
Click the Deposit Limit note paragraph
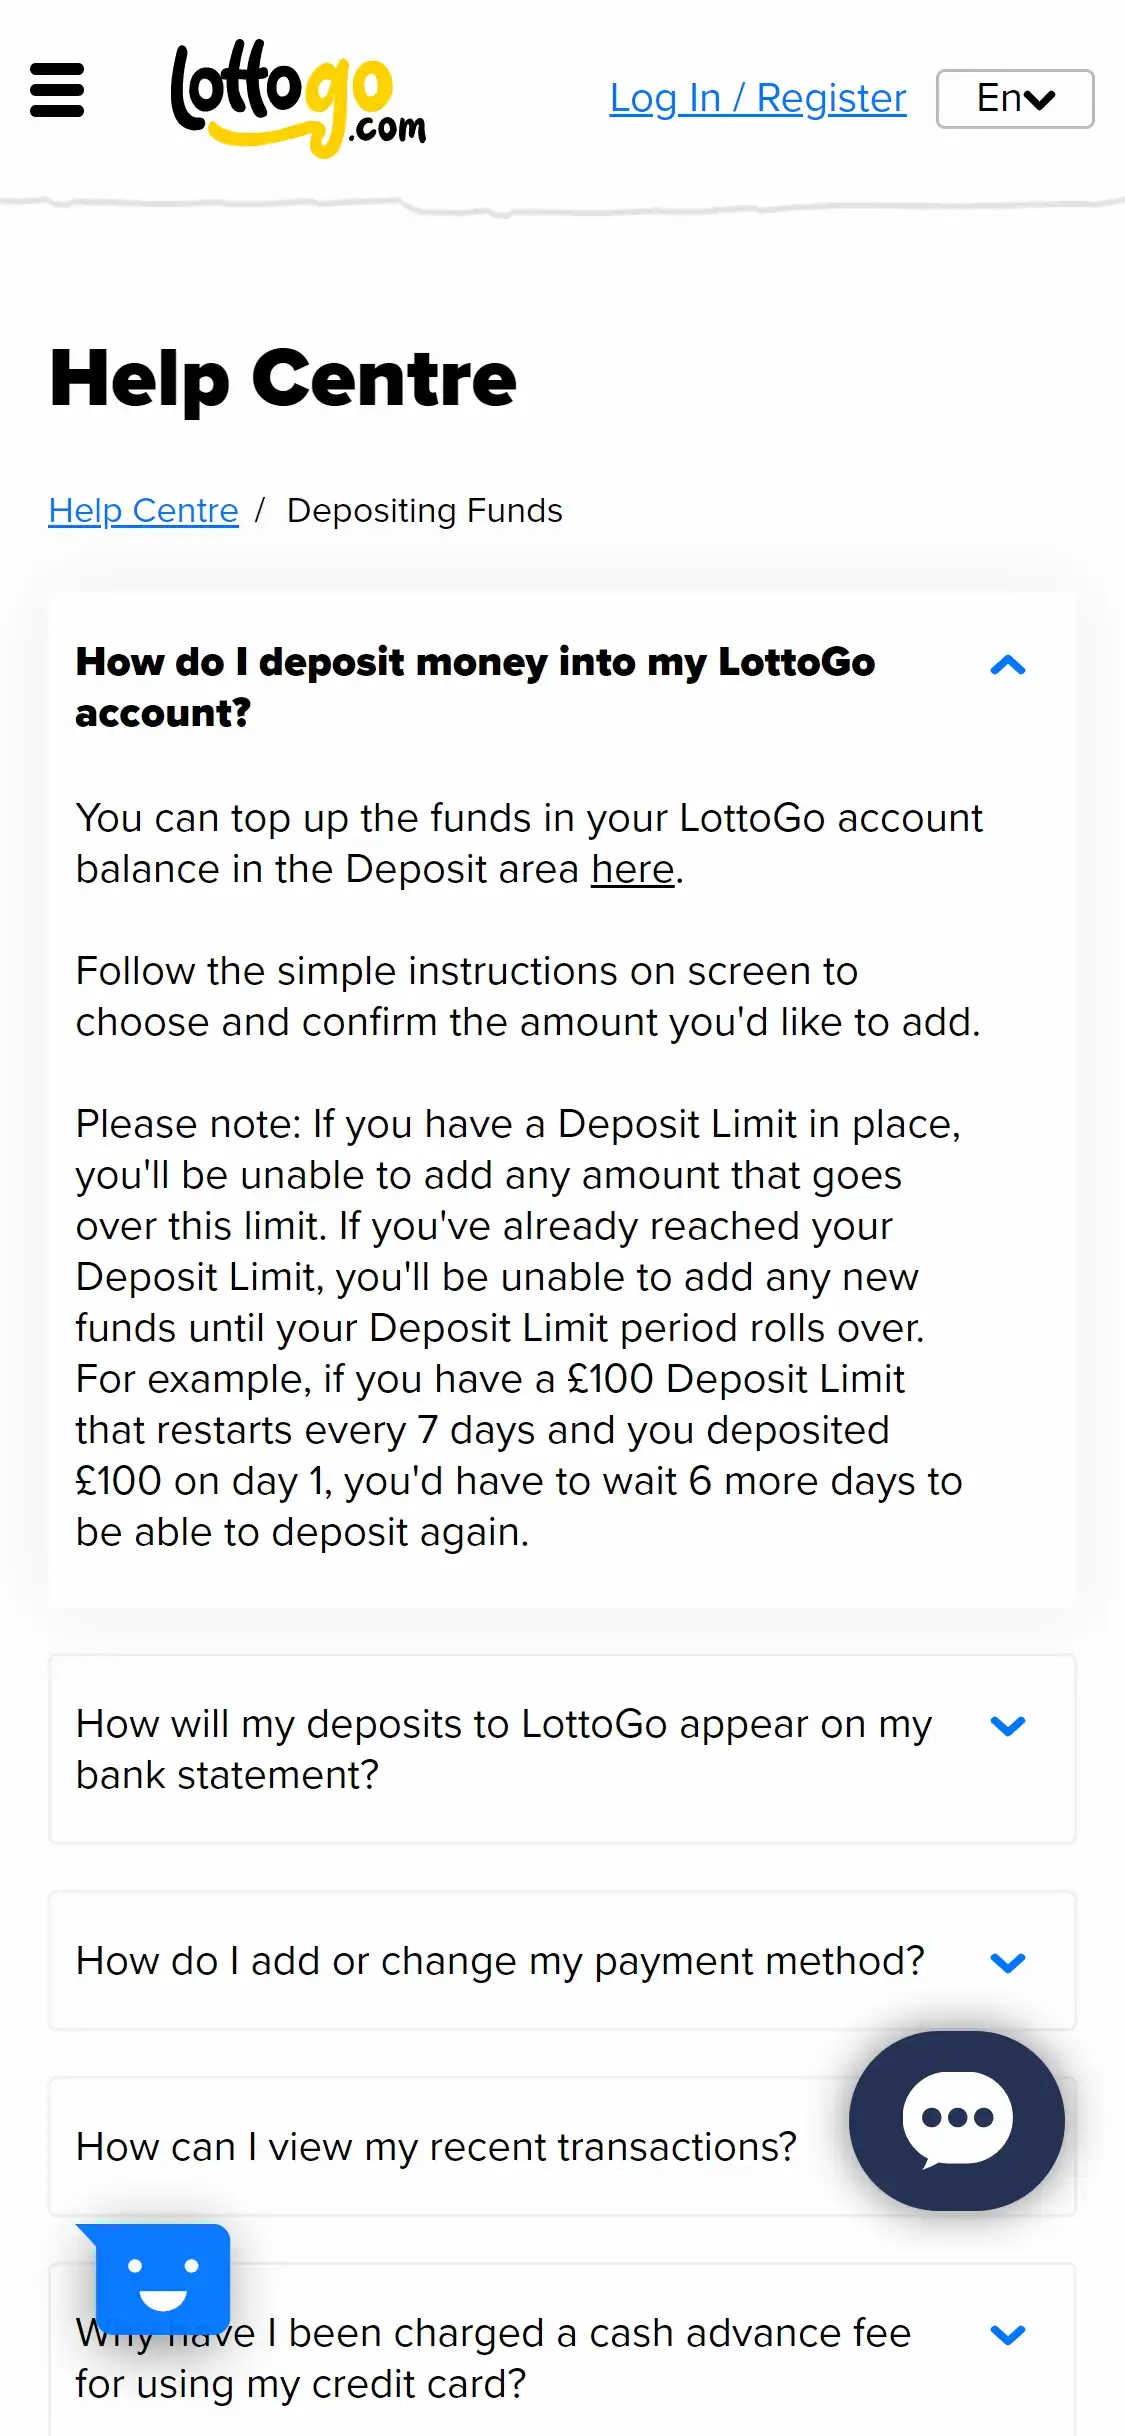tap(520, 1327)
